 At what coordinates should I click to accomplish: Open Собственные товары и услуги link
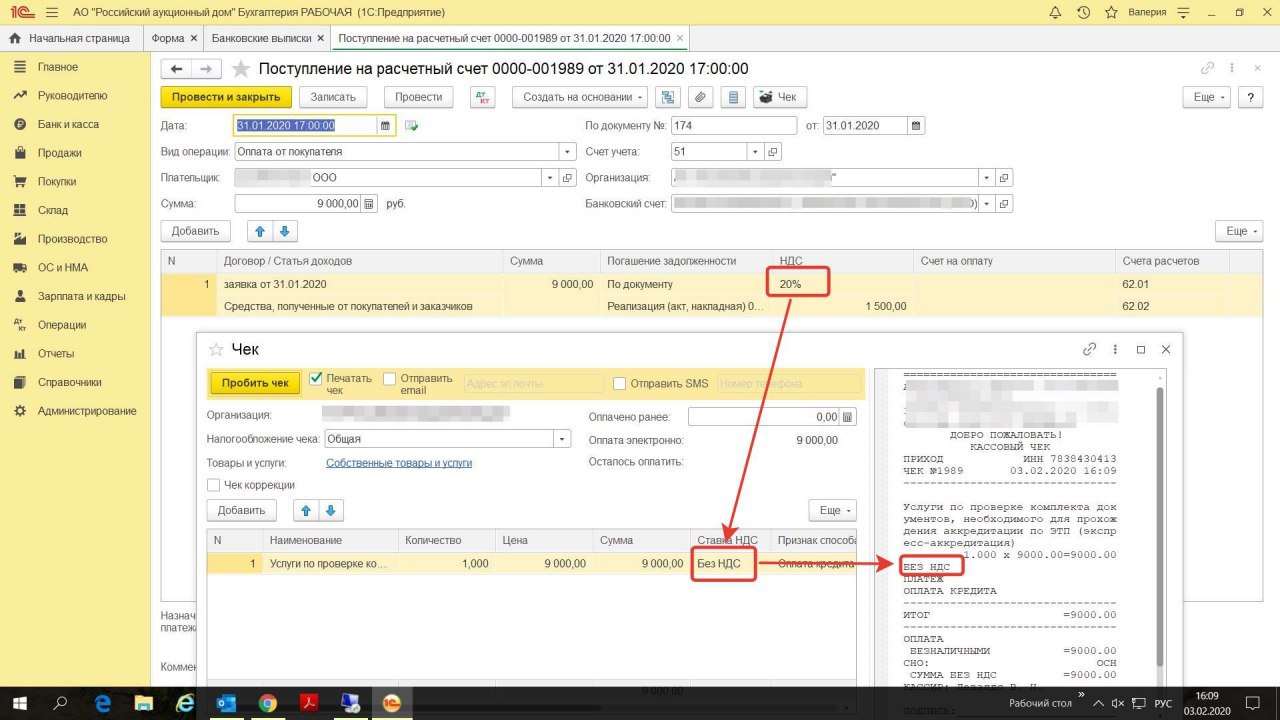(399, 463)
